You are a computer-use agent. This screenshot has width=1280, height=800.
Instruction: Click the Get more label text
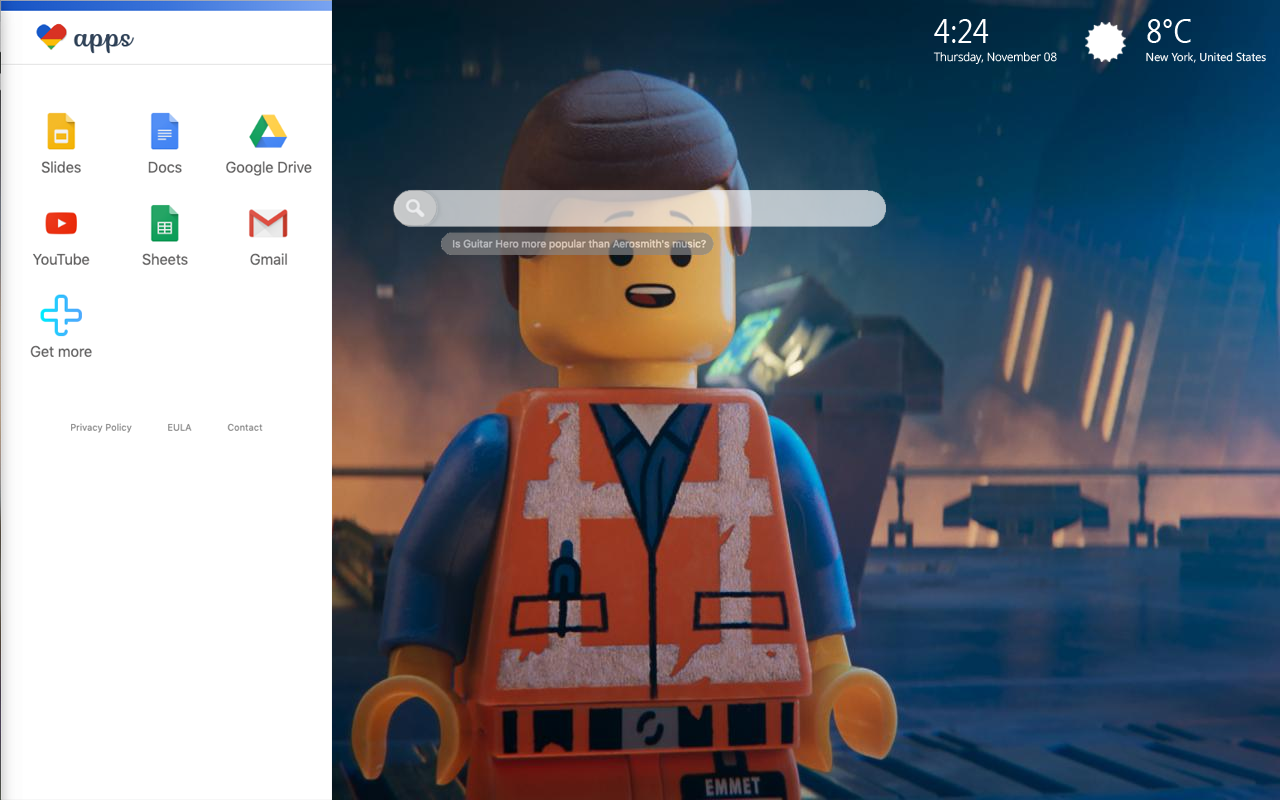point(61,351)
